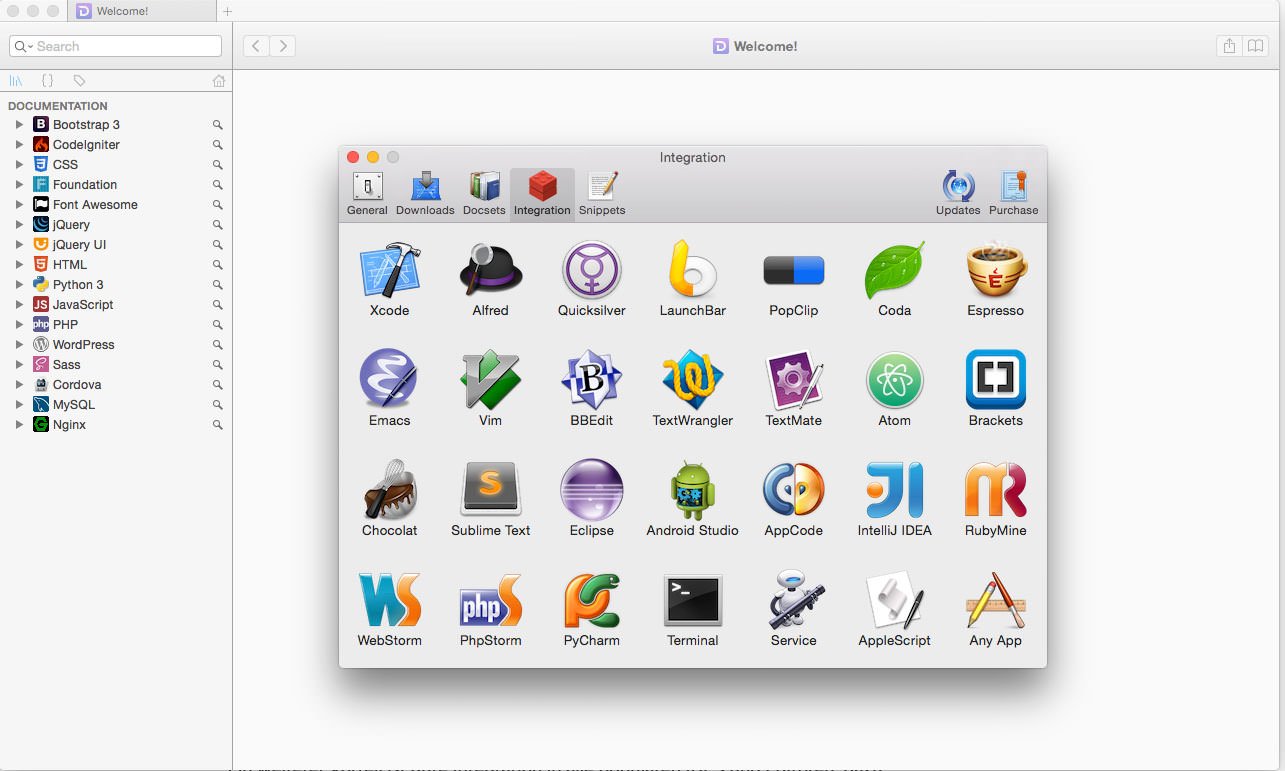This screenshot has width=1285, height=771.
Task: Choose the Sublime Text integration
Action: pos(490,489)
